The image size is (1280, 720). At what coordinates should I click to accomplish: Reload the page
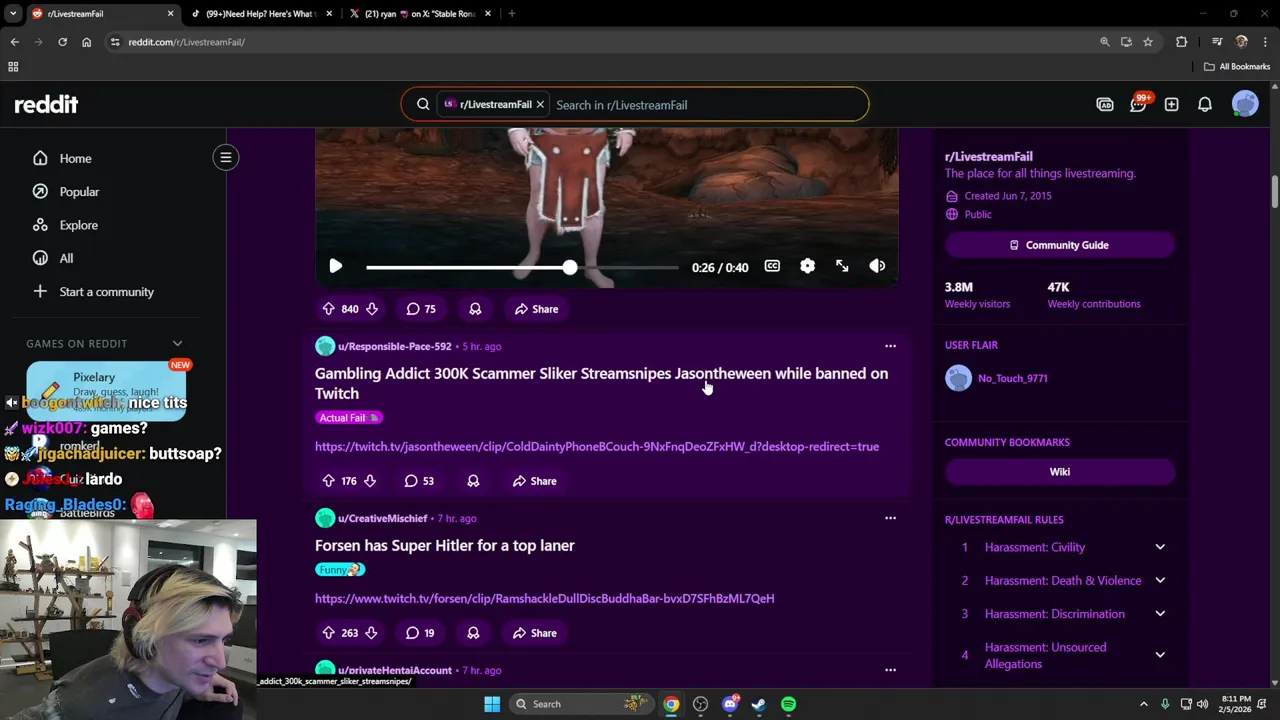62,42
